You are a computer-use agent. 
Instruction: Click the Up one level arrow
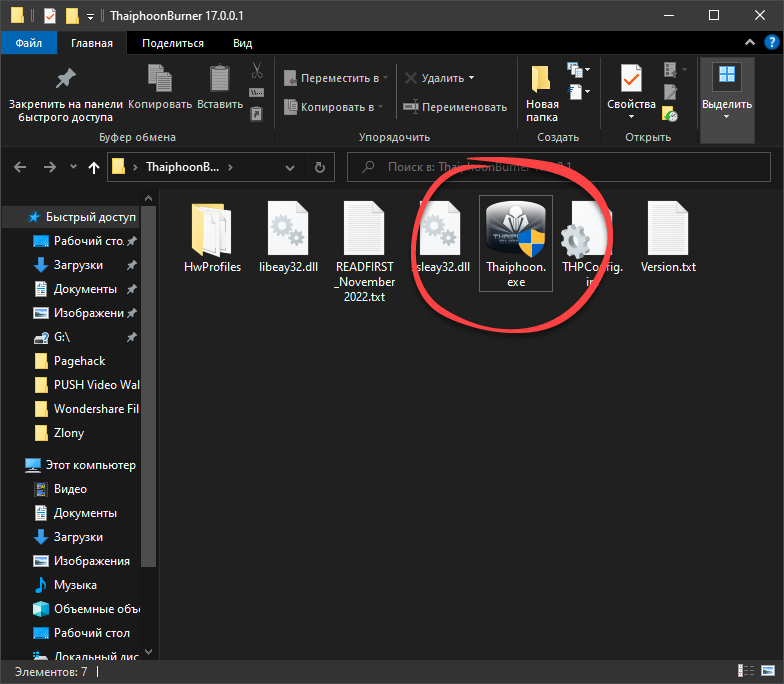pos(94,168)
